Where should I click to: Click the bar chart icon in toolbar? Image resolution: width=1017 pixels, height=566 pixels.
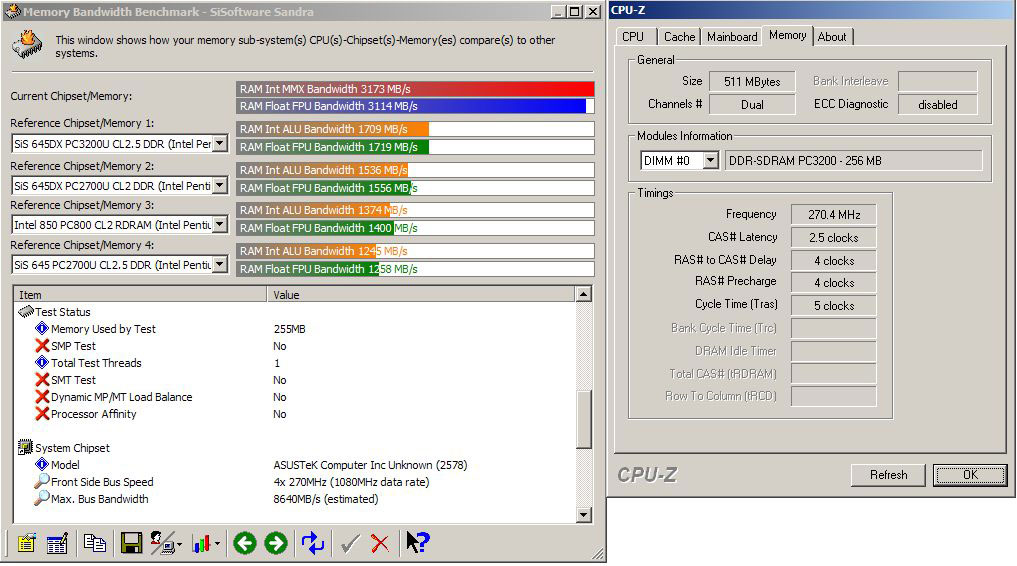click(201, 543)
